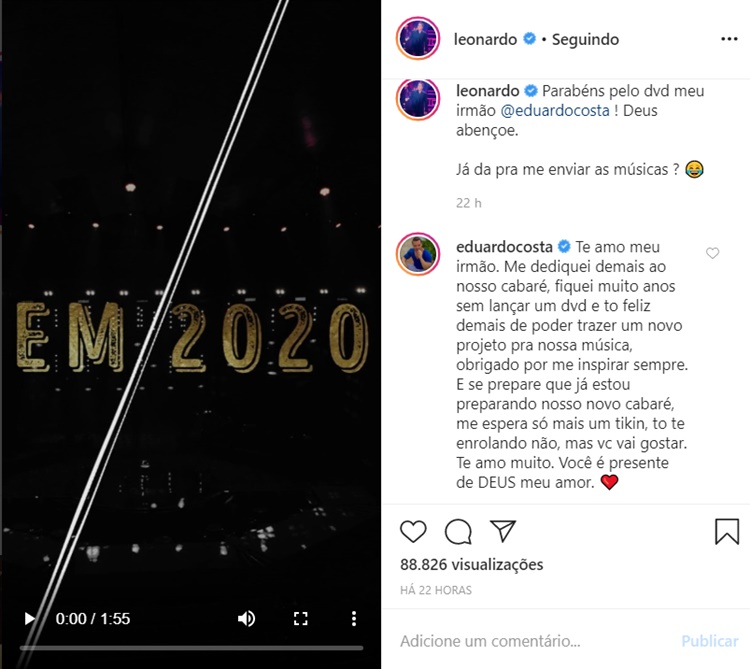
Task: Click eduardocosta commenter username
Action: (505, 247)
